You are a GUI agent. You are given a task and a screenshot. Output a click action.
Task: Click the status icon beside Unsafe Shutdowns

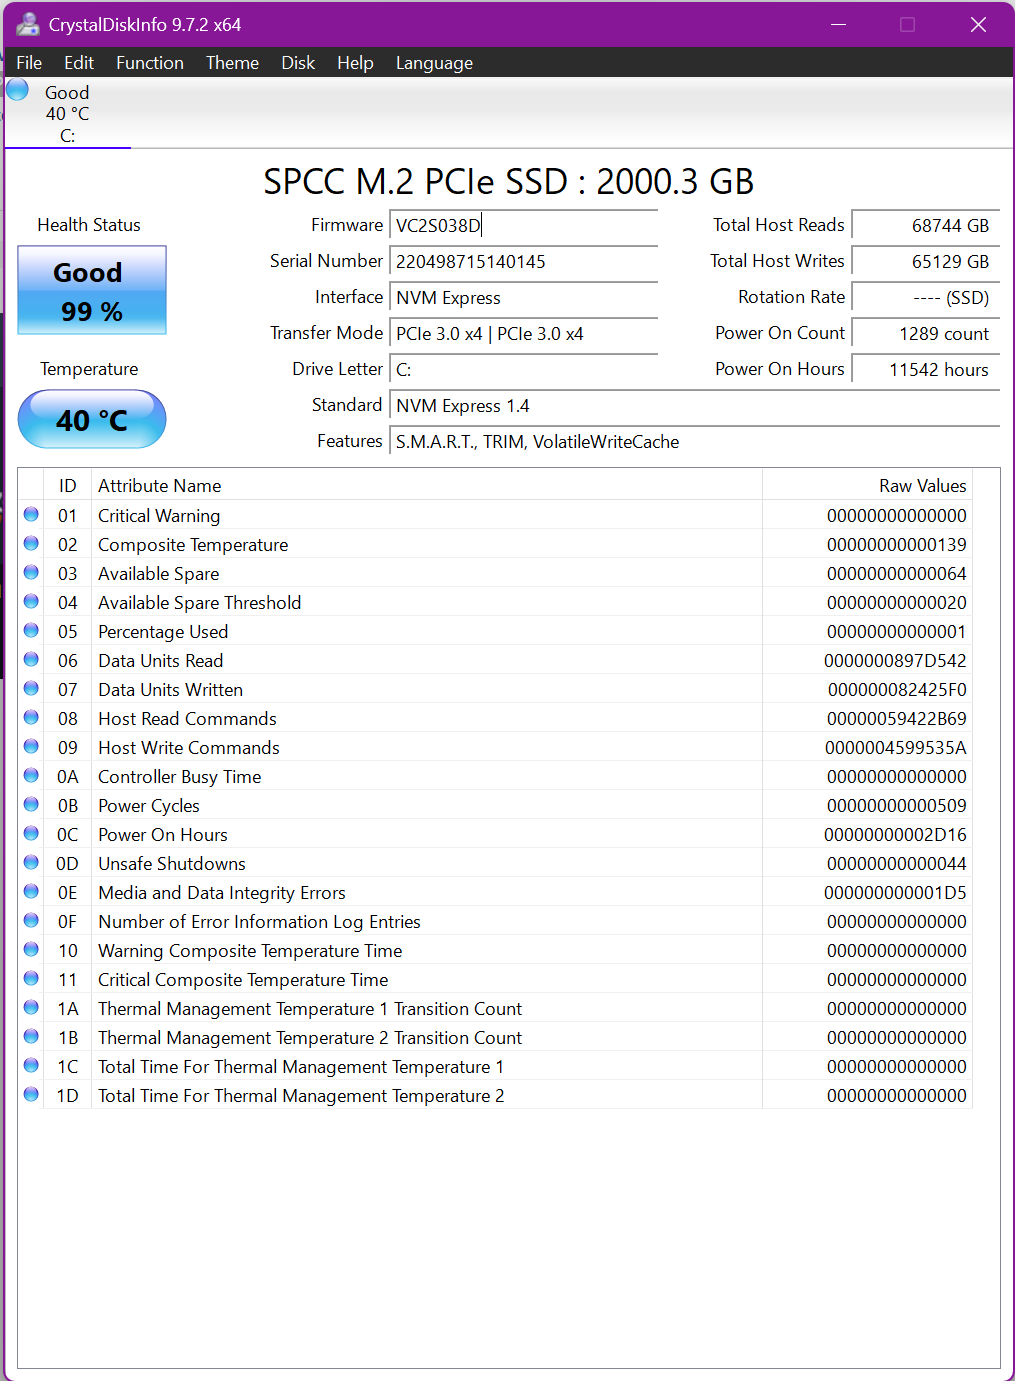pyautogui.click(x=31, y=863)
